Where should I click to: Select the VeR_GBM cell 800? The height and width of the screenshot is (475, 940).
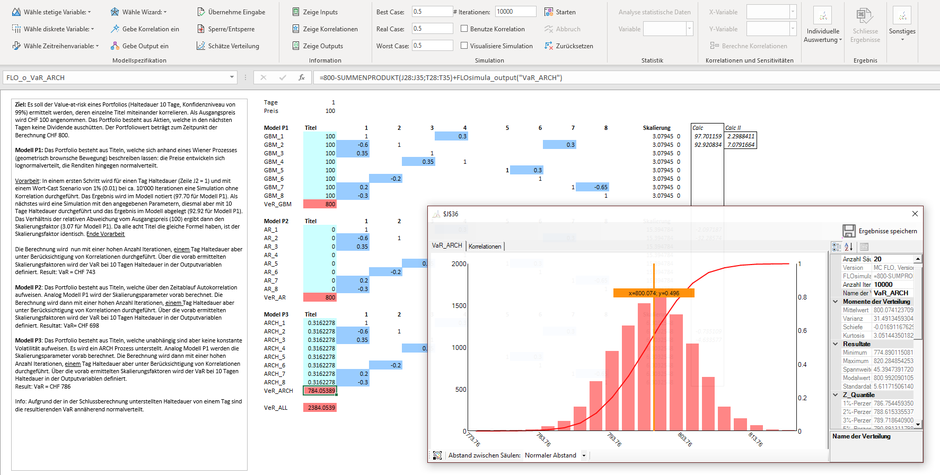(320, 204)
